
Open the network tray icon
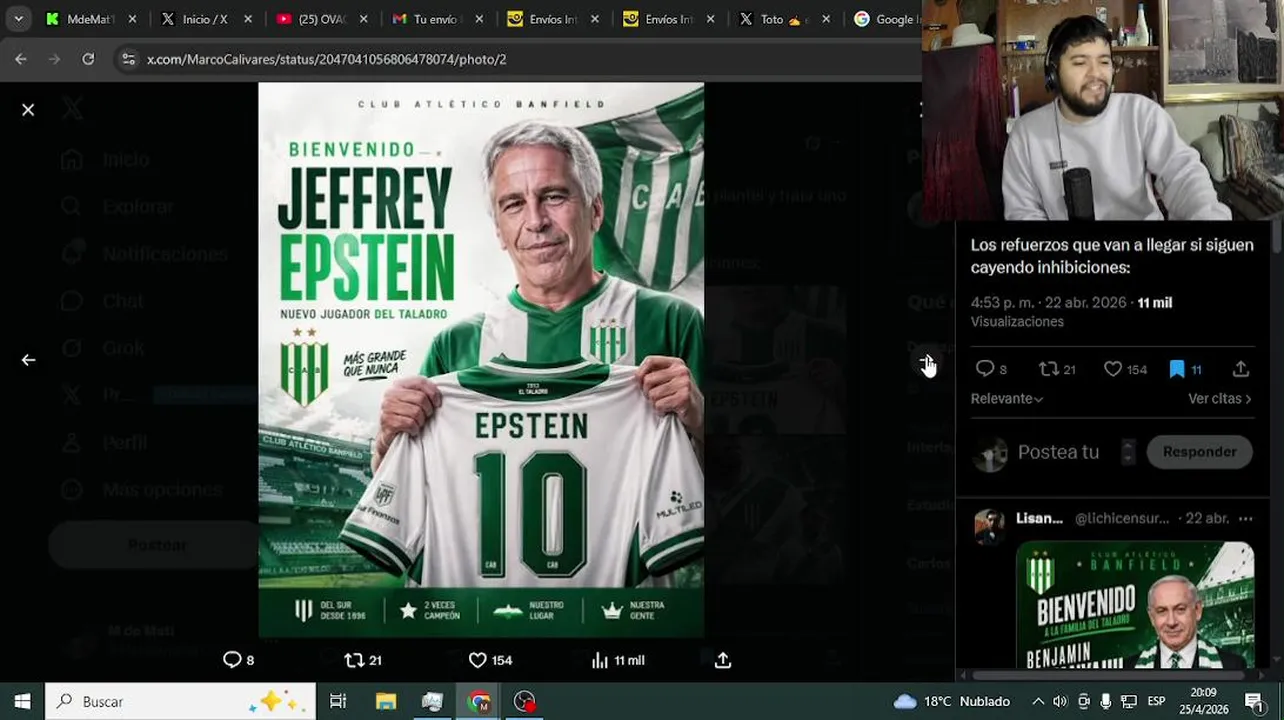tap(1129, 701)
